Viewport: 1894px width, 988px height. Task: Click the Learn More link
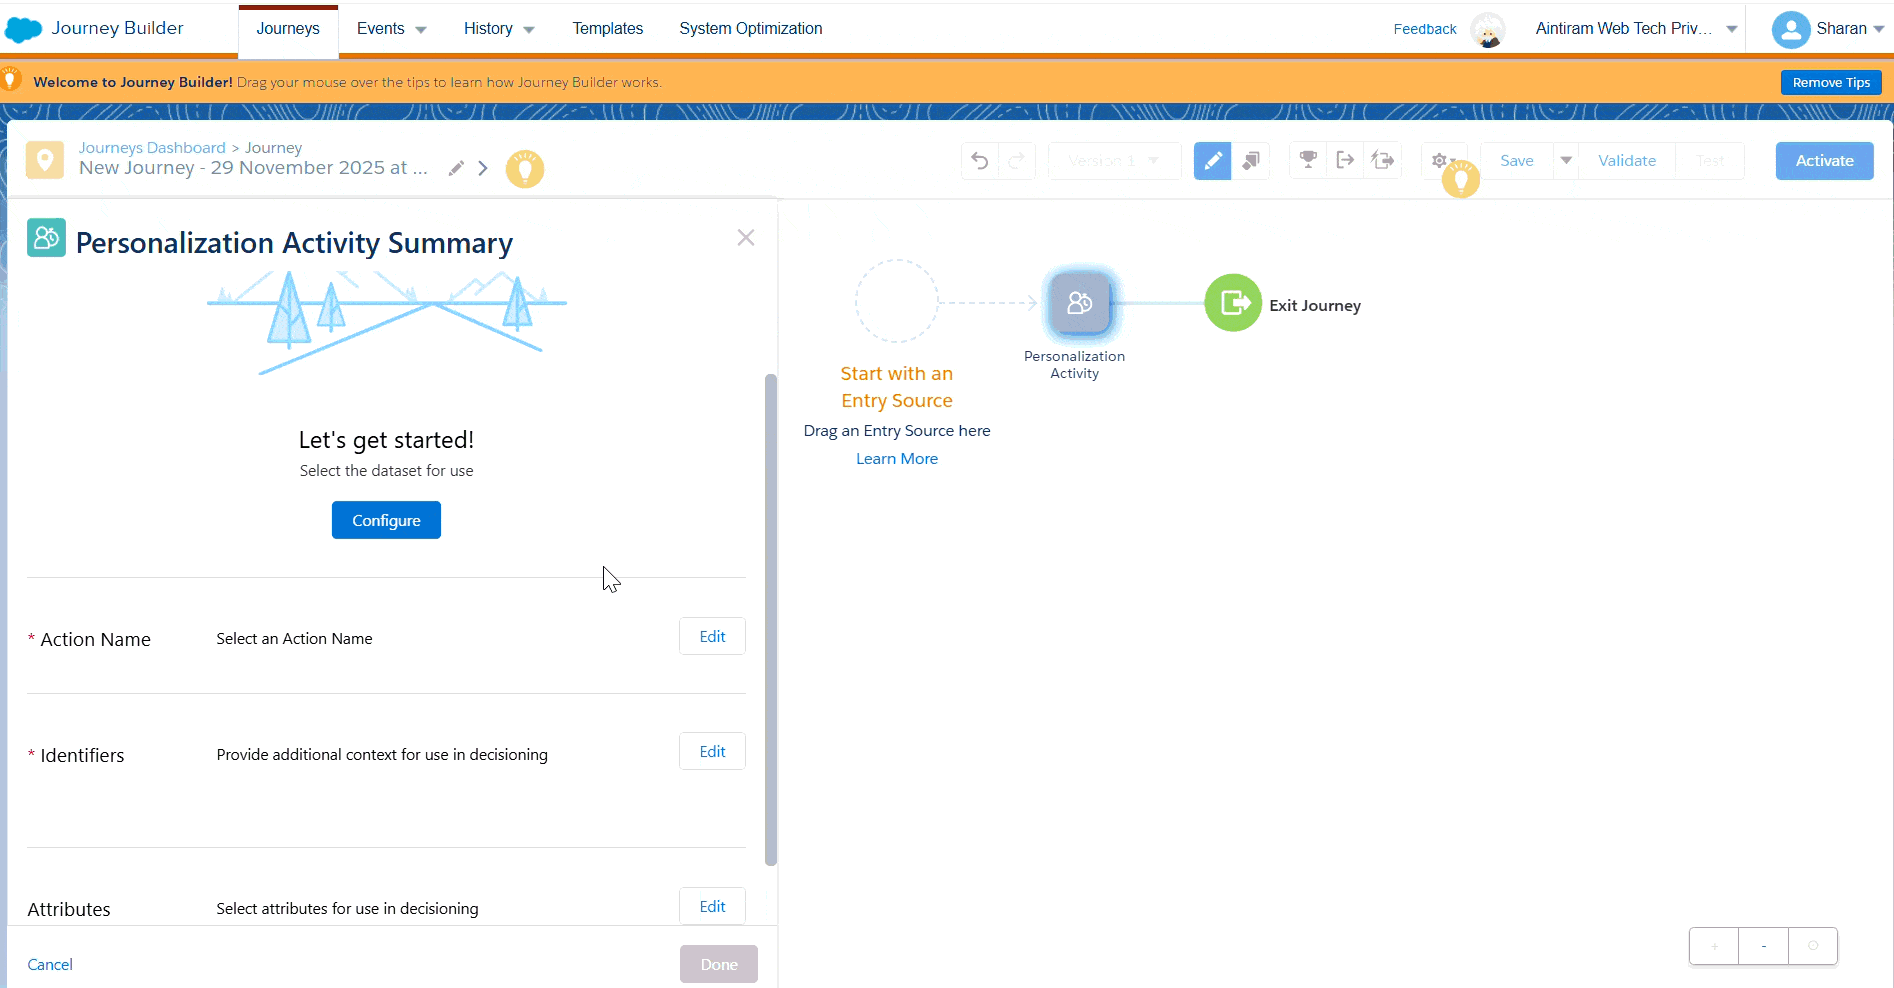[896, 459]
